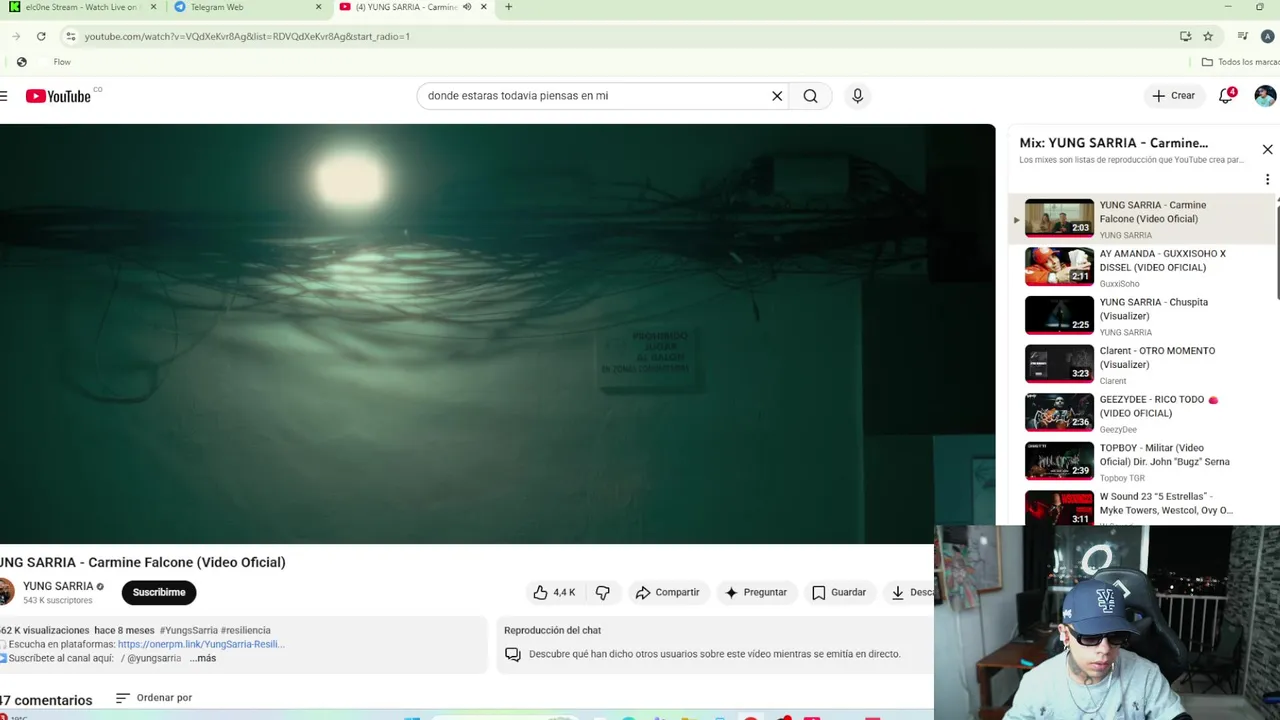Close the Mix playlist panel
This screenshot has width=1280, height=720.
[1267, 149]
